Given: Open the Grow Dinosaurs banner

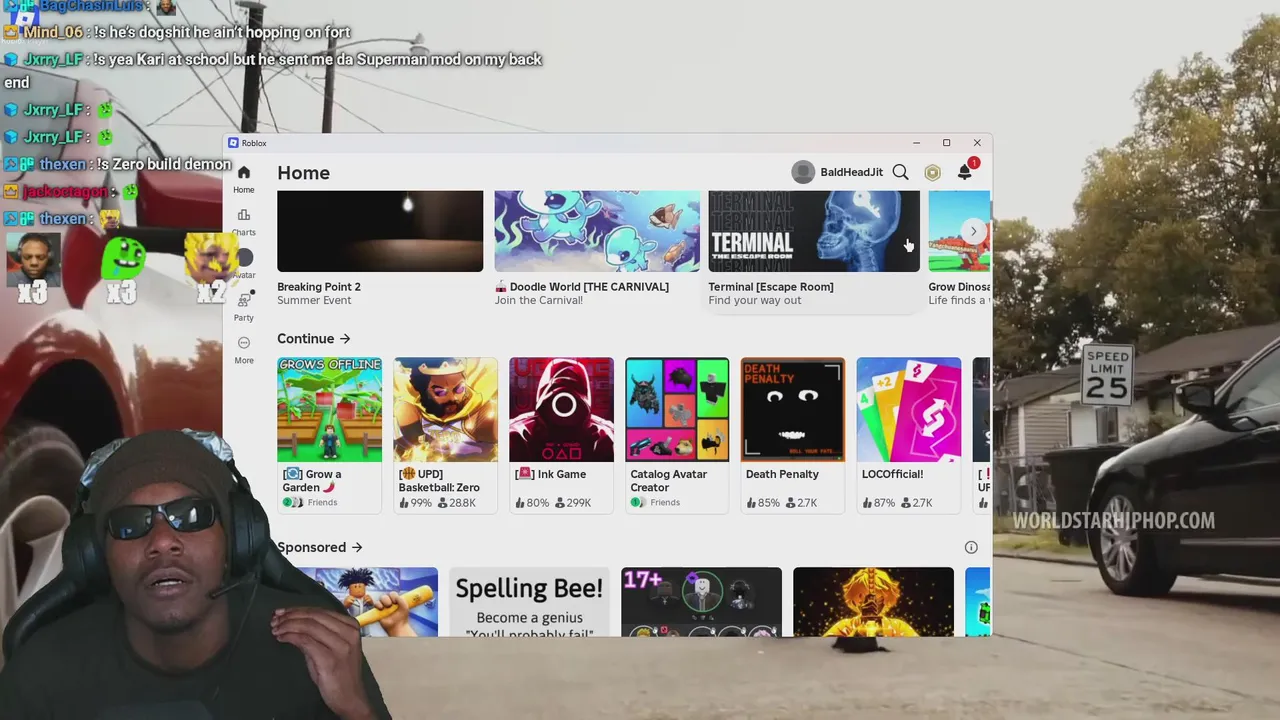Looking at the screenshot, I should 959,231.
